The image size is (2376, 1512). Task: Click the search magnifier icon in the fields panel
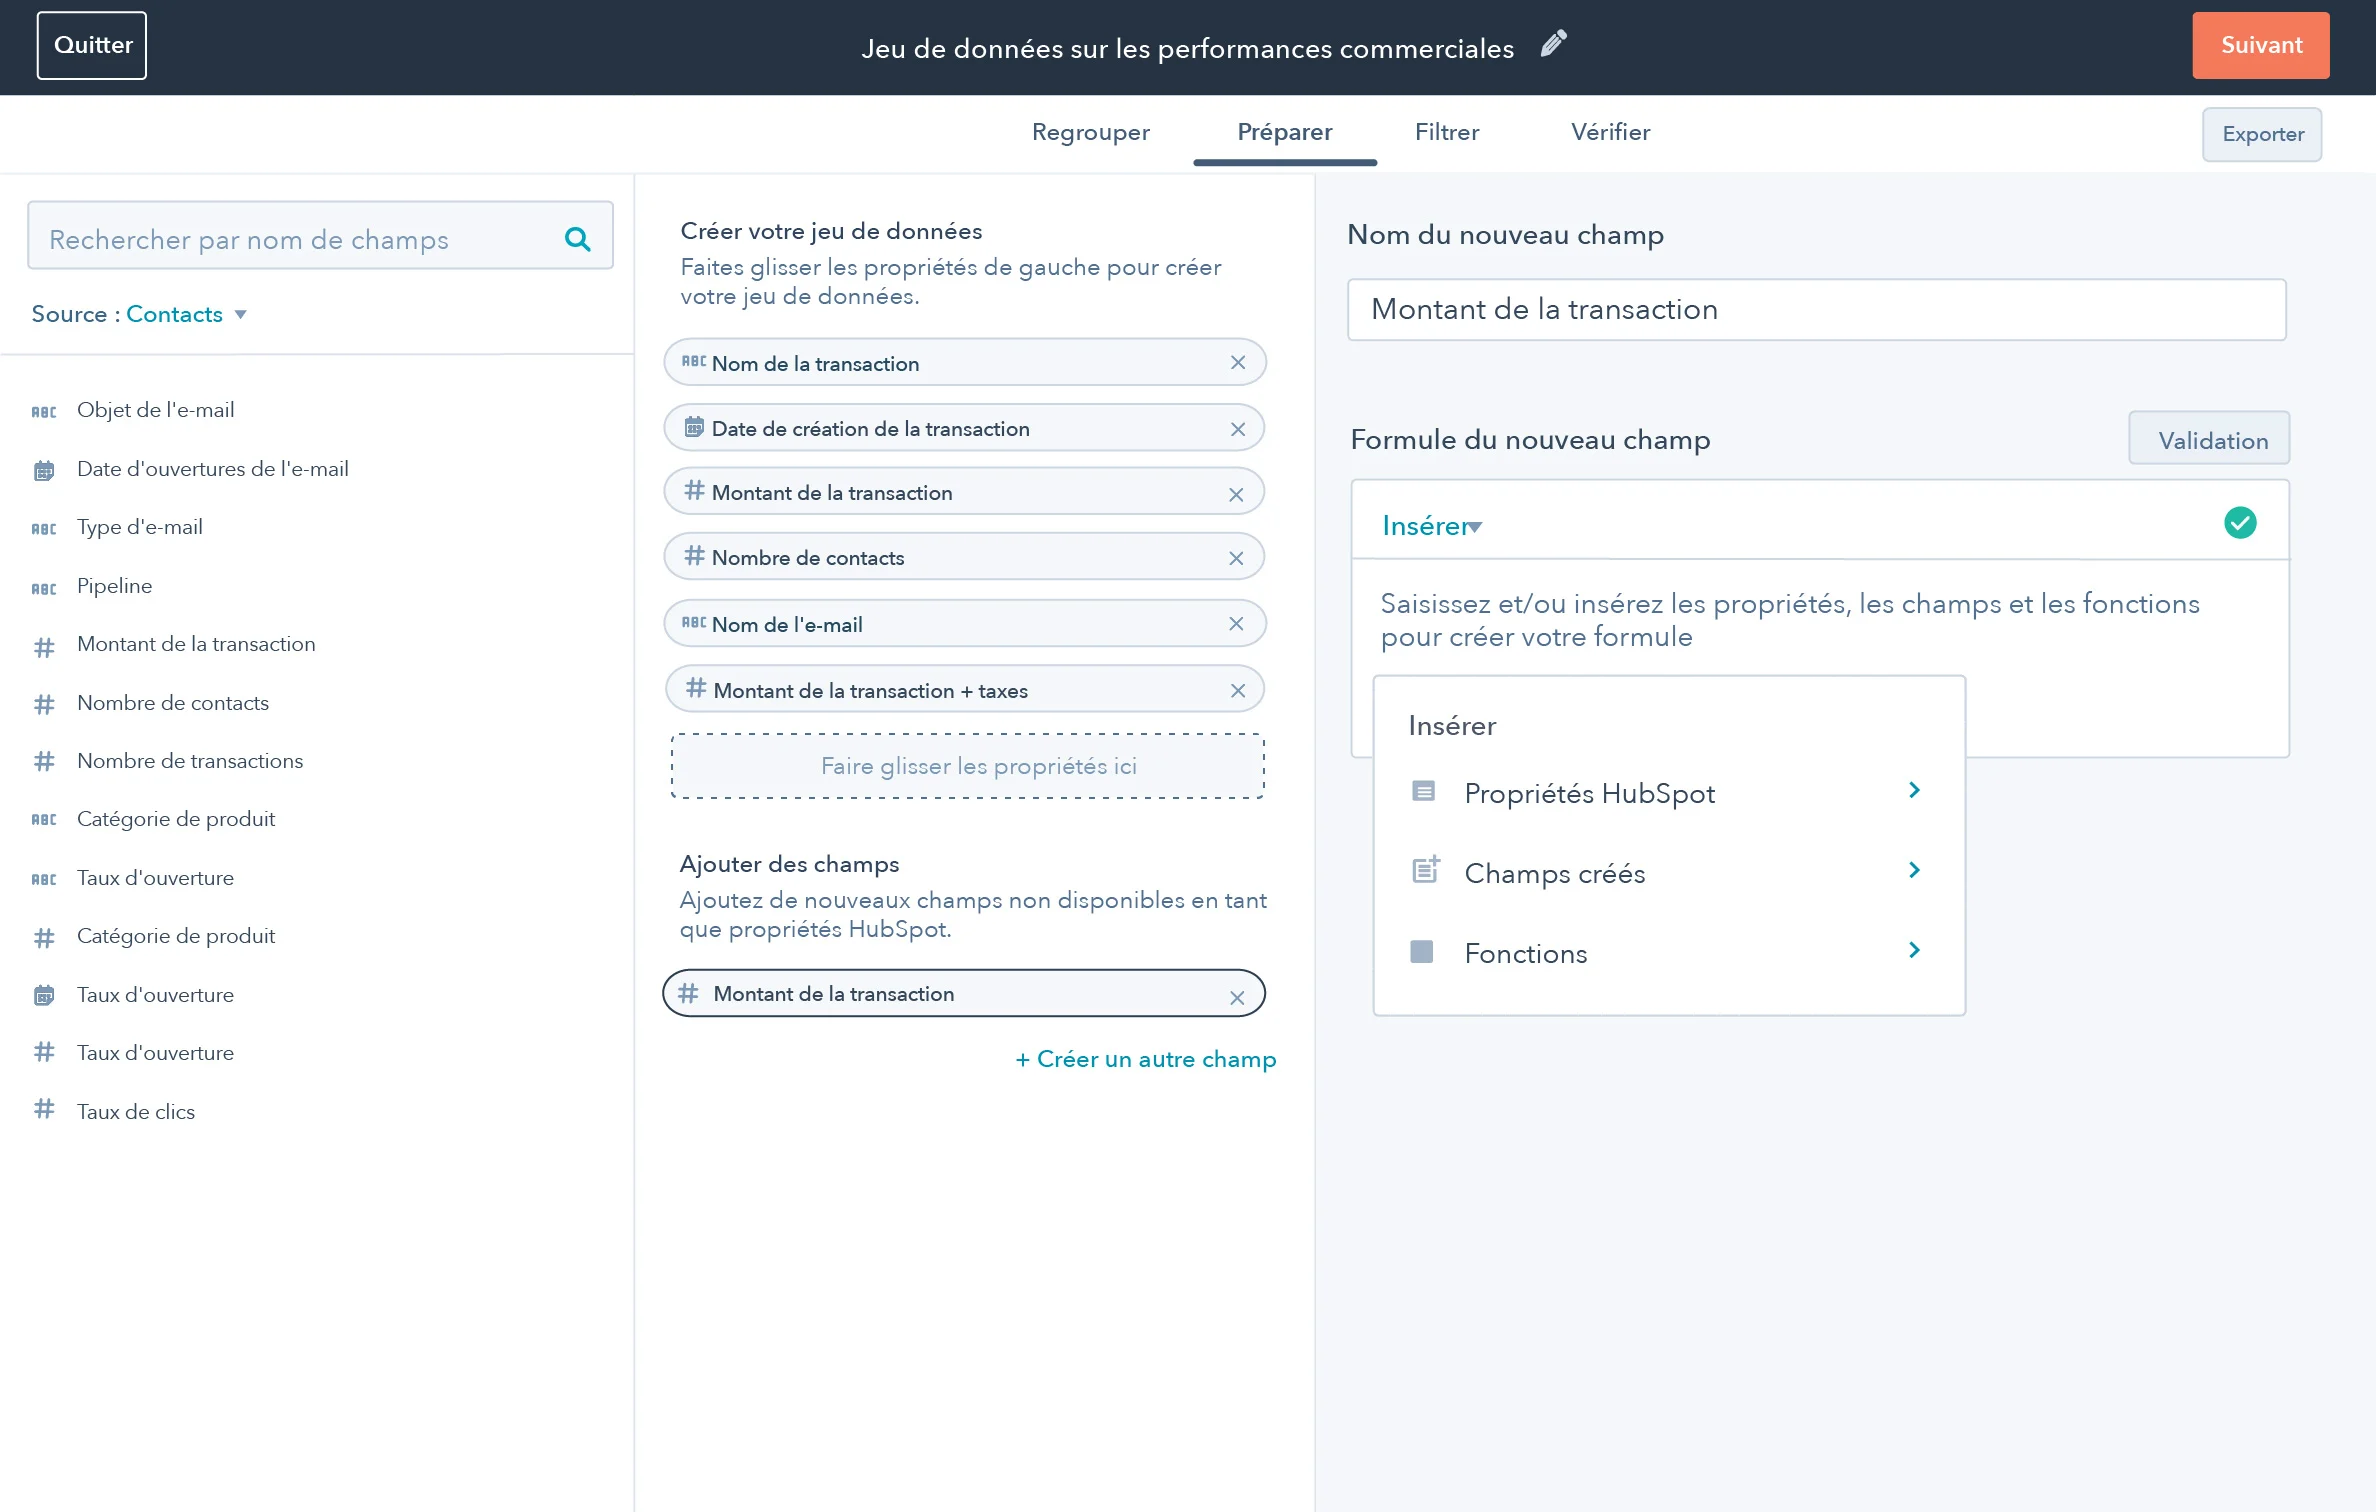(577, 238)
